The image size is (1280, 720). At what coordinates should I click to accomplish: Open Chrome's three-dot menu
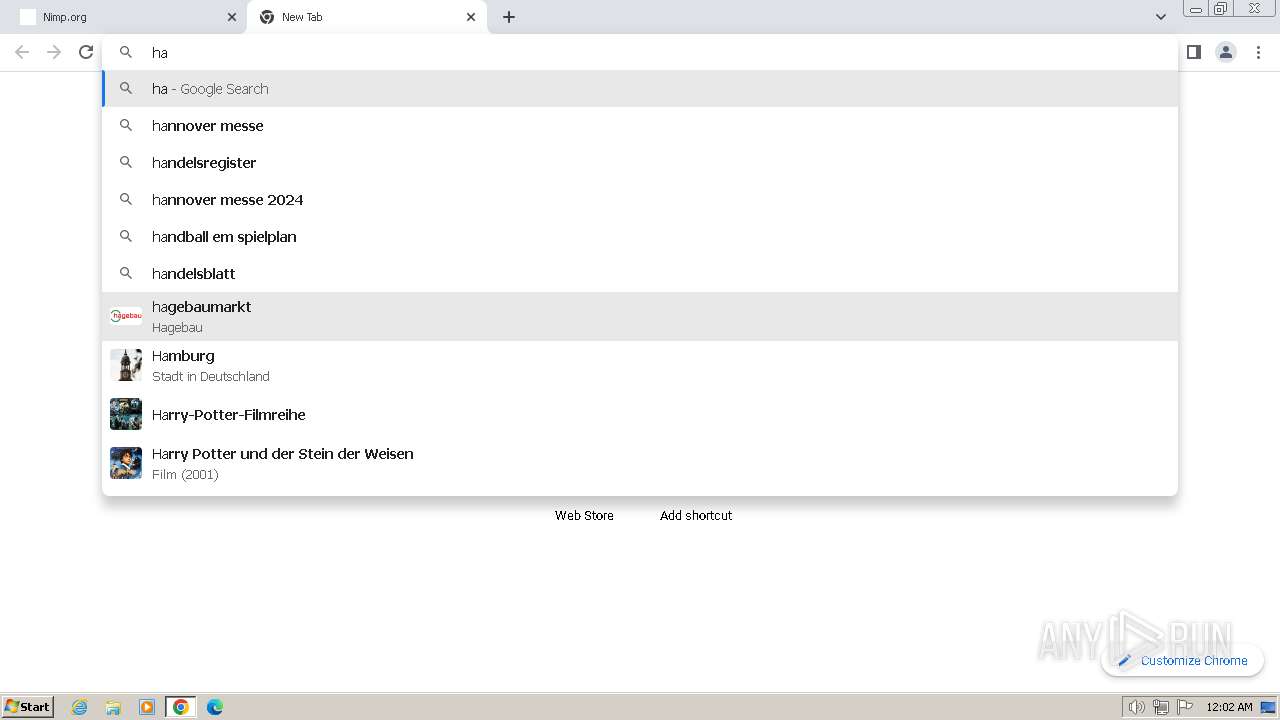pos(1259,52)
